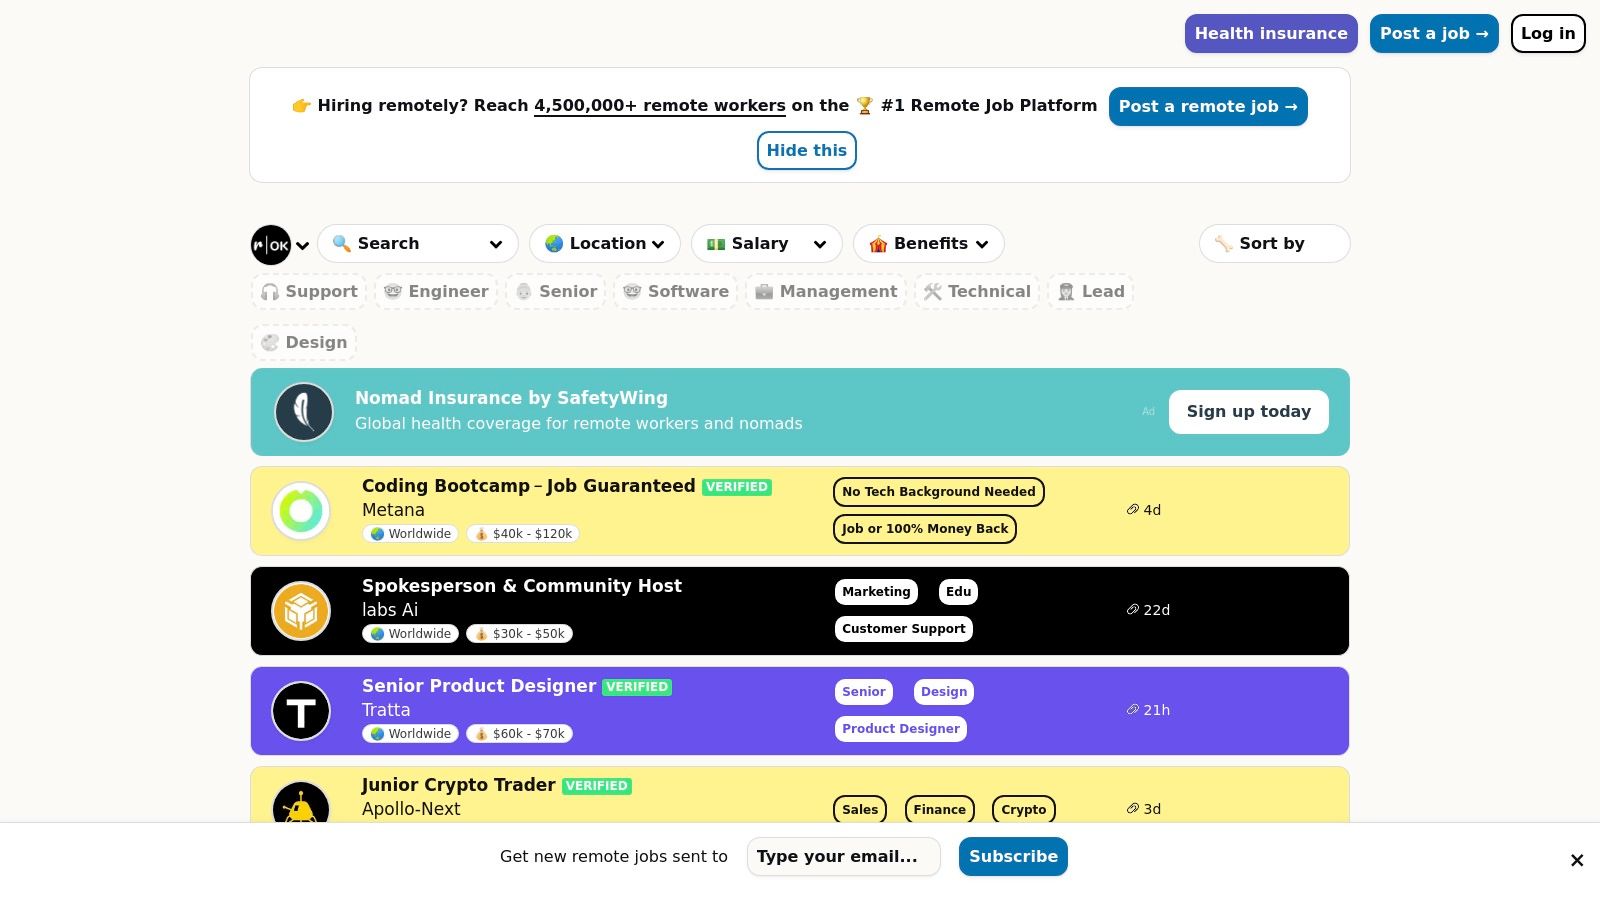Click the tent icon in Benefits filter
1600x900 pixels.
(x=878, y=243)
